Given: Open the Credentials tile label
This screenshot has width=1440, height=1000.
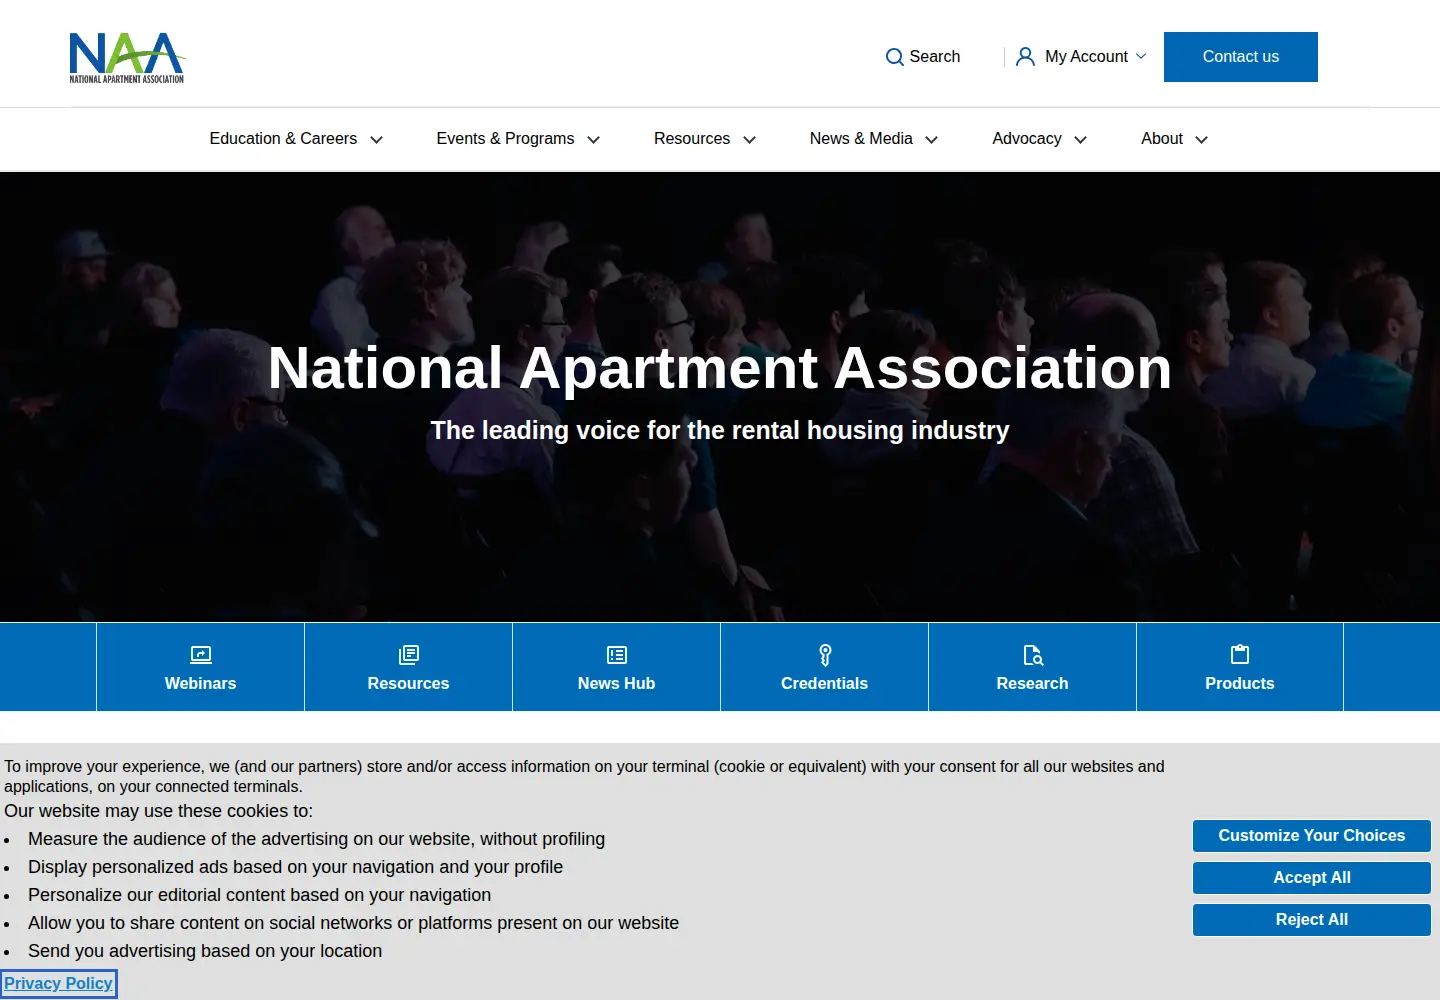Looking at the screenshot, I should pyautogui.click(x=825, y=684).
